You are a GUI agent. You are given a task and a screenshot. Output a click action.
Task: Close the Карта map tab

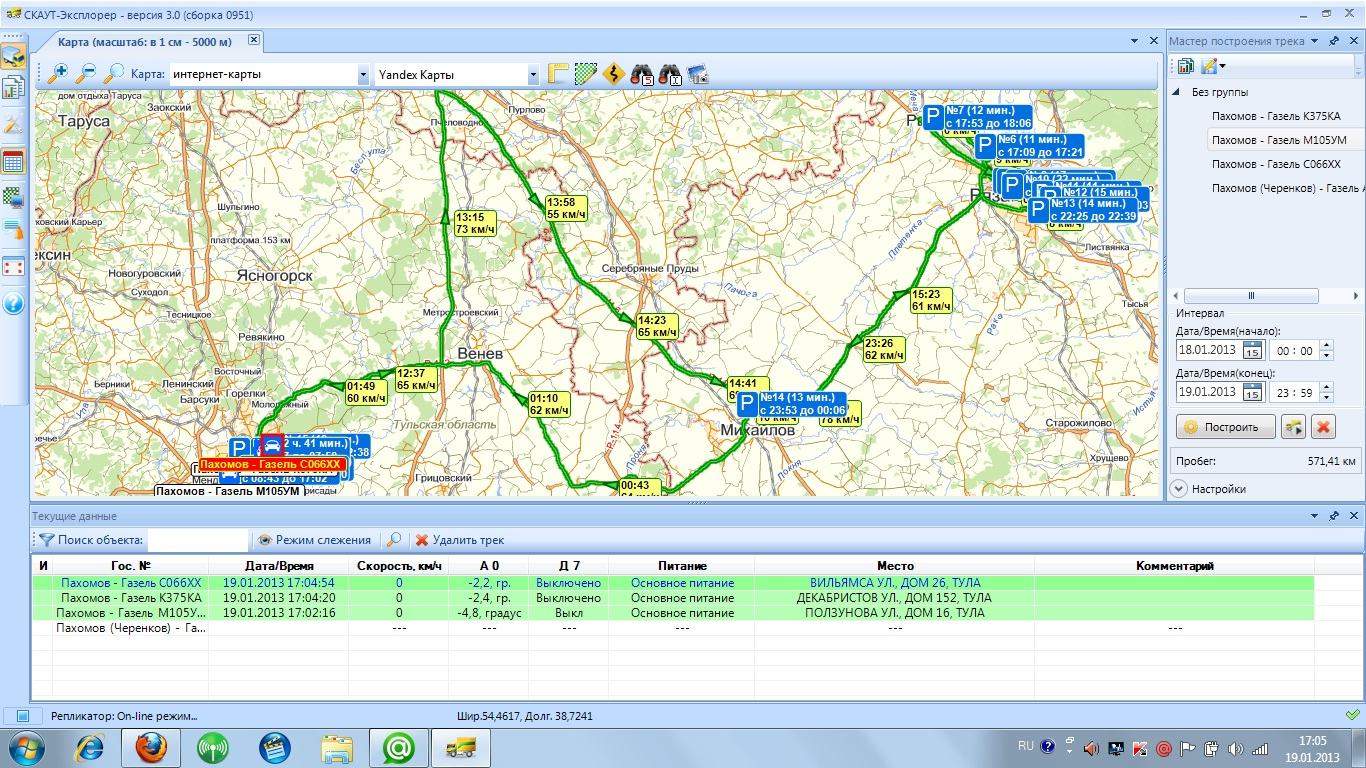[254, 40]
